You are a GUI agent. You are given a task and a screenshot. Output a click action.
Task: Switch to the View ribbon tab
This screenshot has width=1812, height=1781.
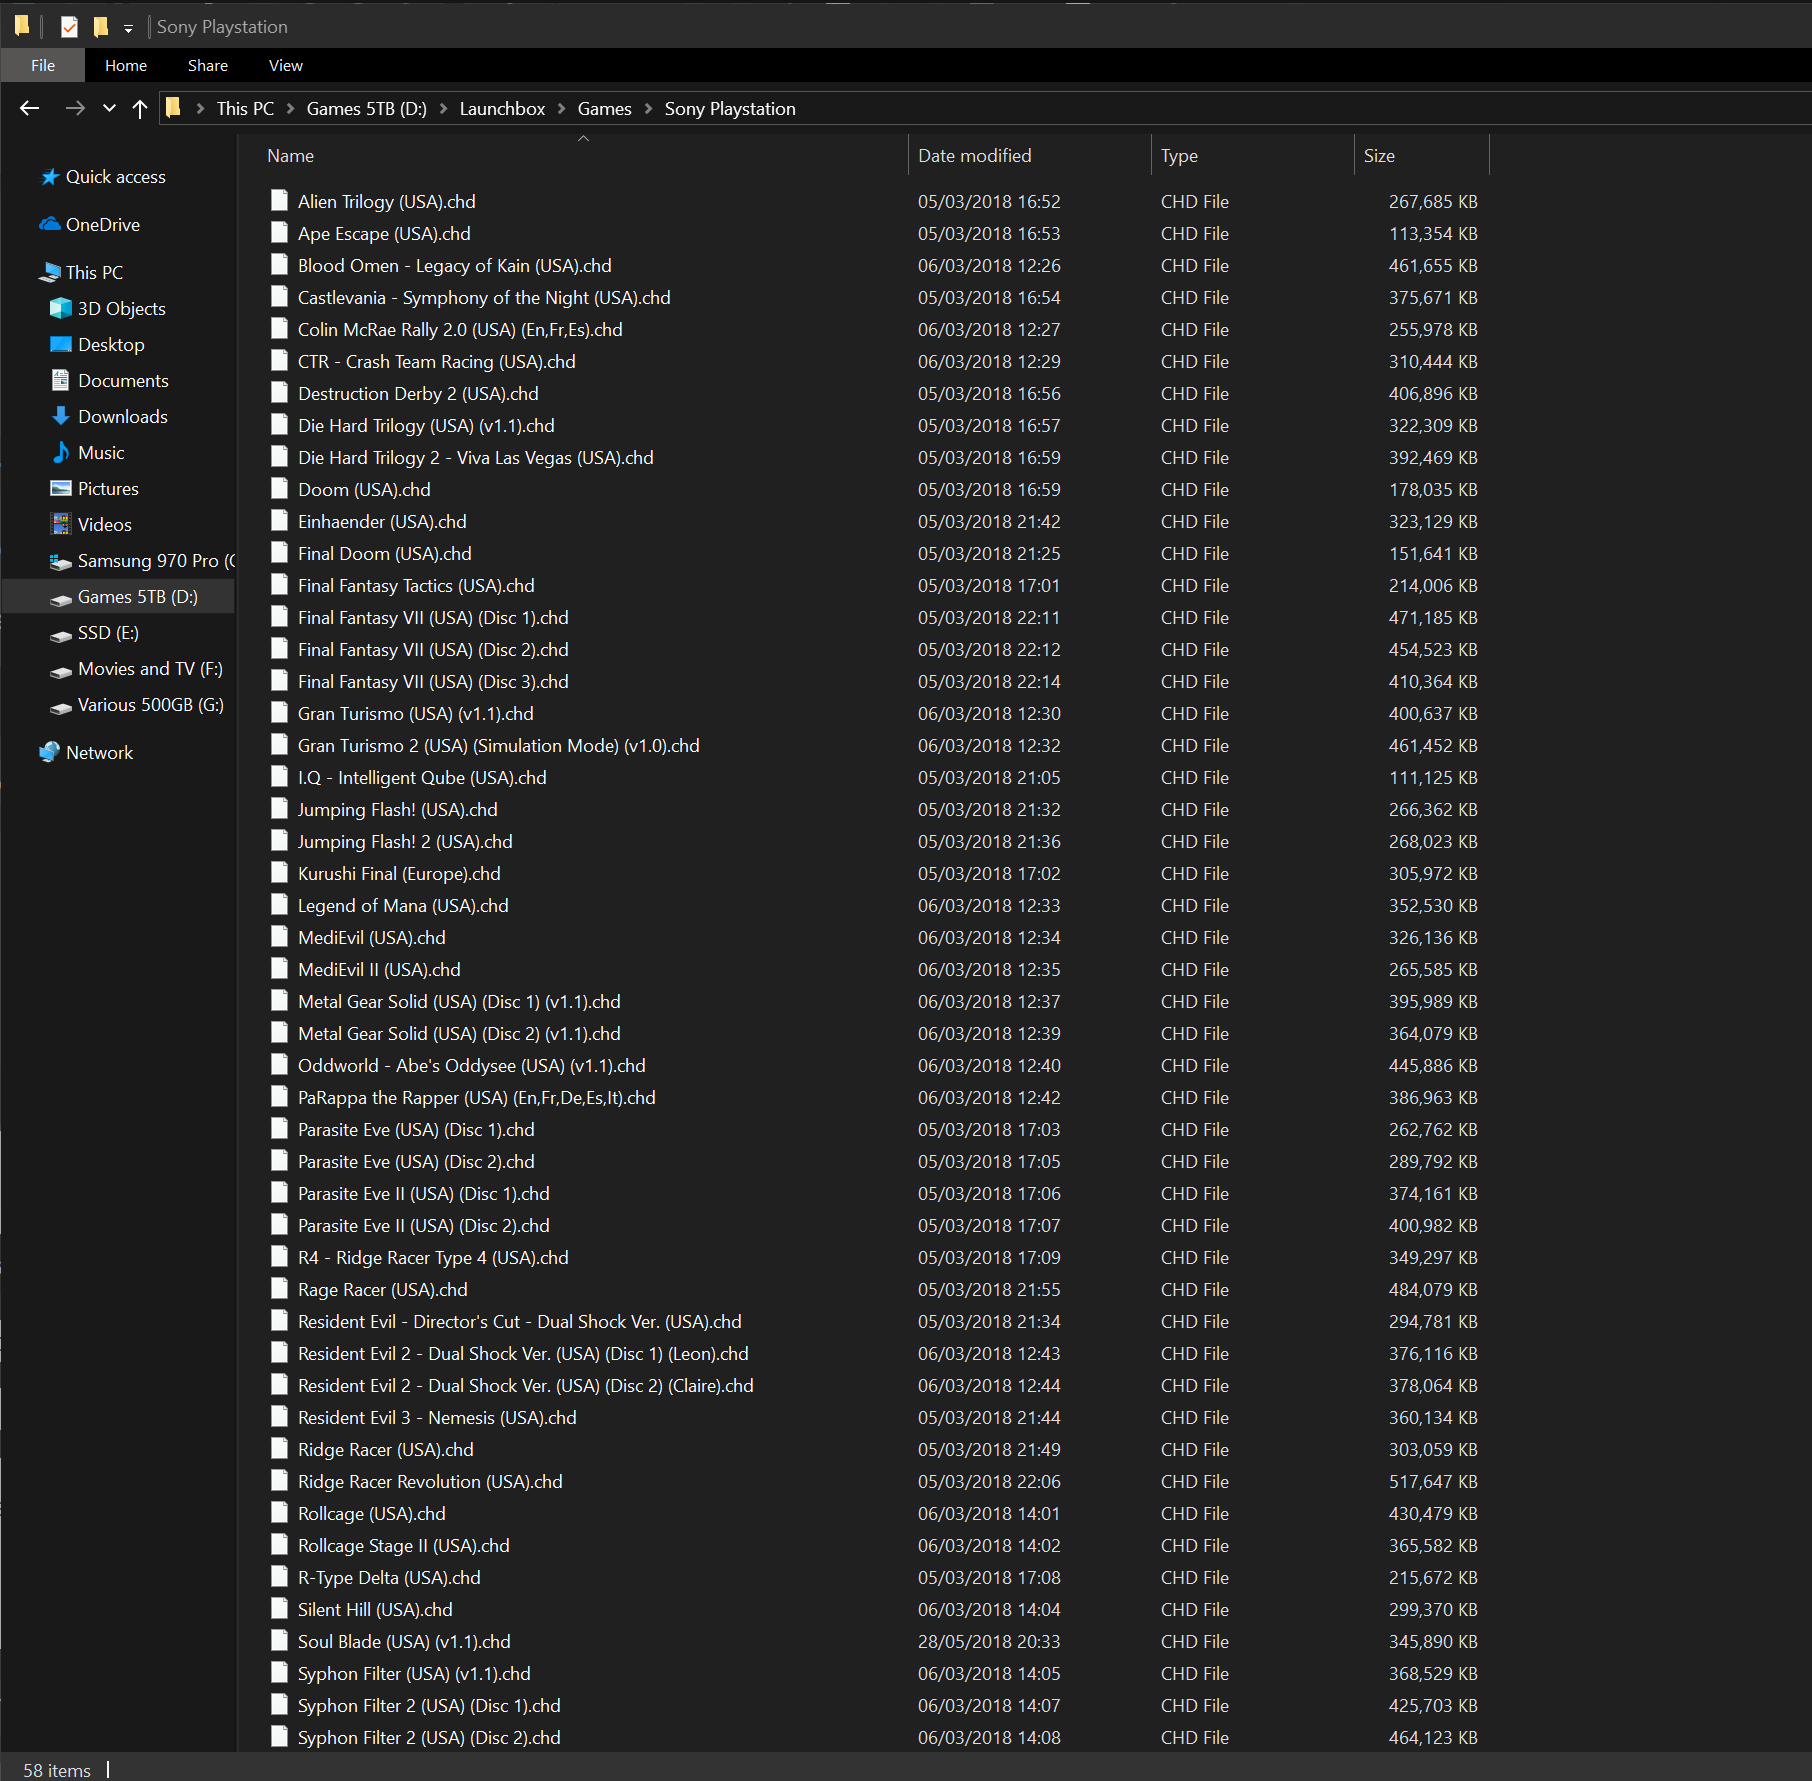[286, 65]
